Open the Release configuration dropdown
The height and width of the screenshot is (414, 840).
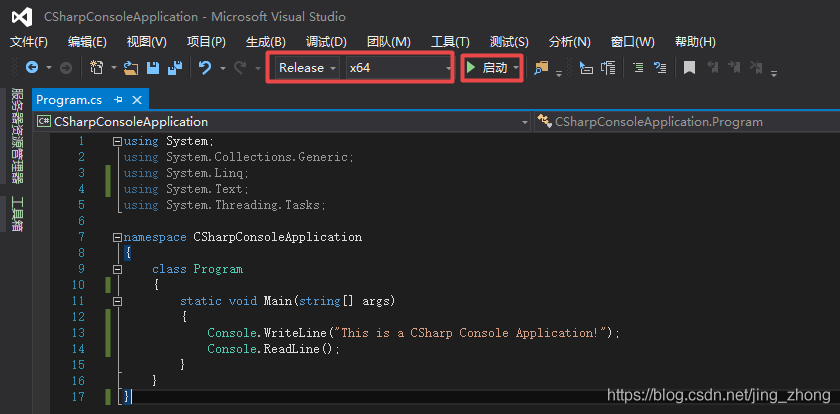tap(308, 68)
